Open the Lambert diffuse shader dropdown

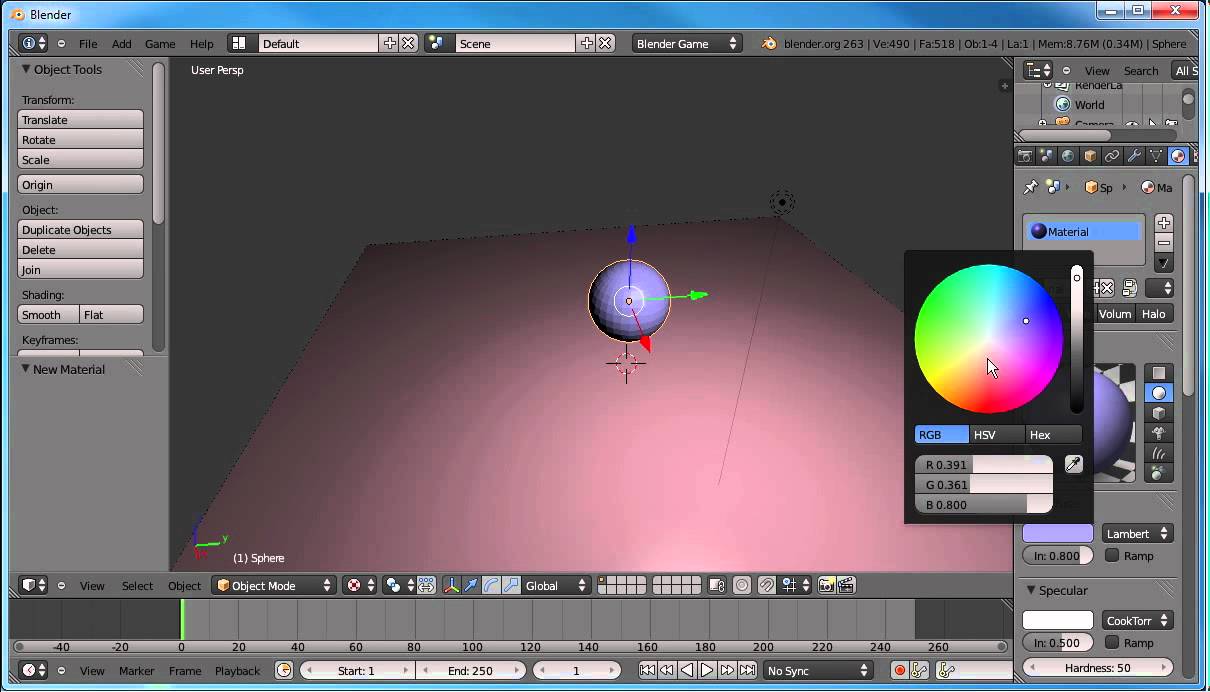point(1137,533)
